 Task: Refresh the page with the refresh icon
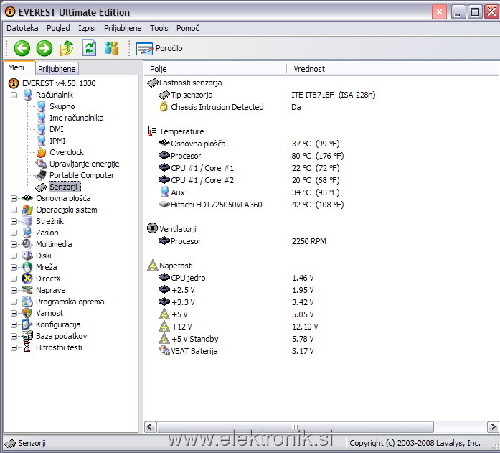89,48
